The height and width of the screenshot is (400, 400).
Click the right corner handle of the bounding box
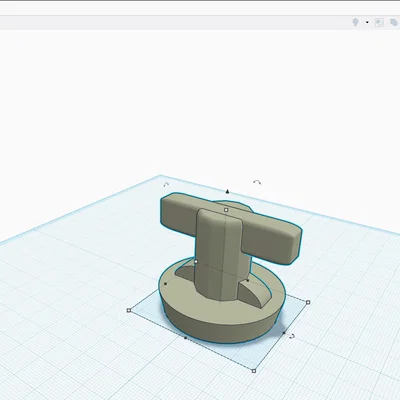point(308,302)
